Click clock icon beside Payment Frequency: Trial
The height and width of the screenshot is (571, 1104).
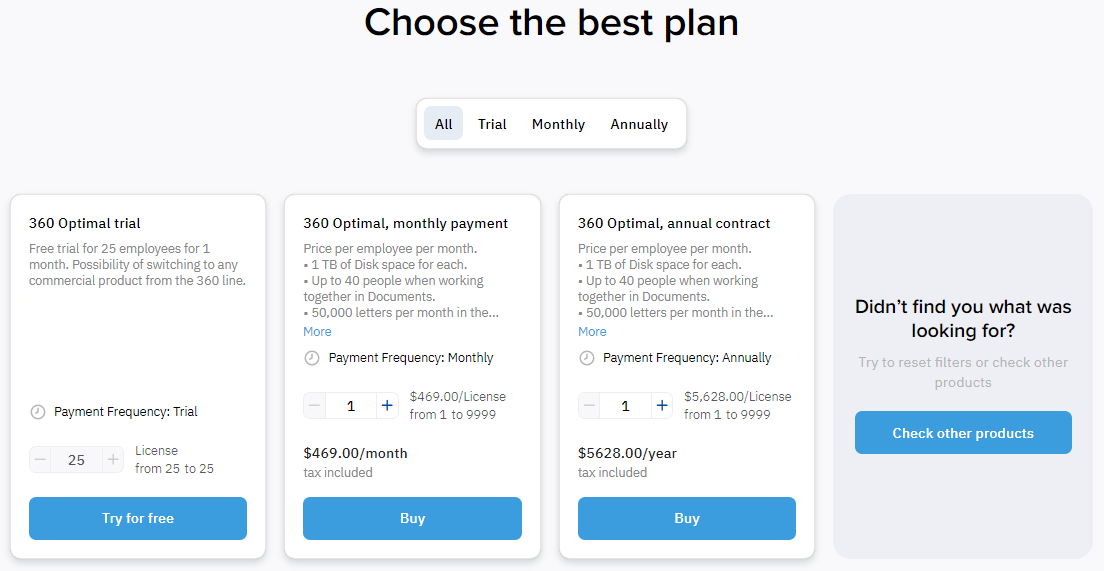click(38, 412)
